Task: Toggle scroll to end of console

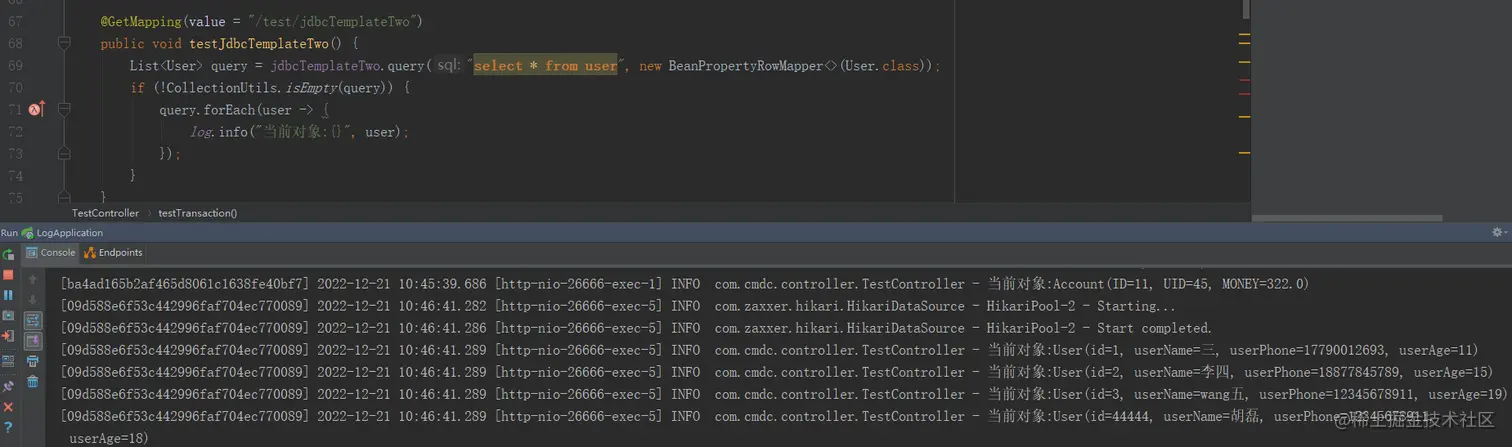Action: pos(32,340)
